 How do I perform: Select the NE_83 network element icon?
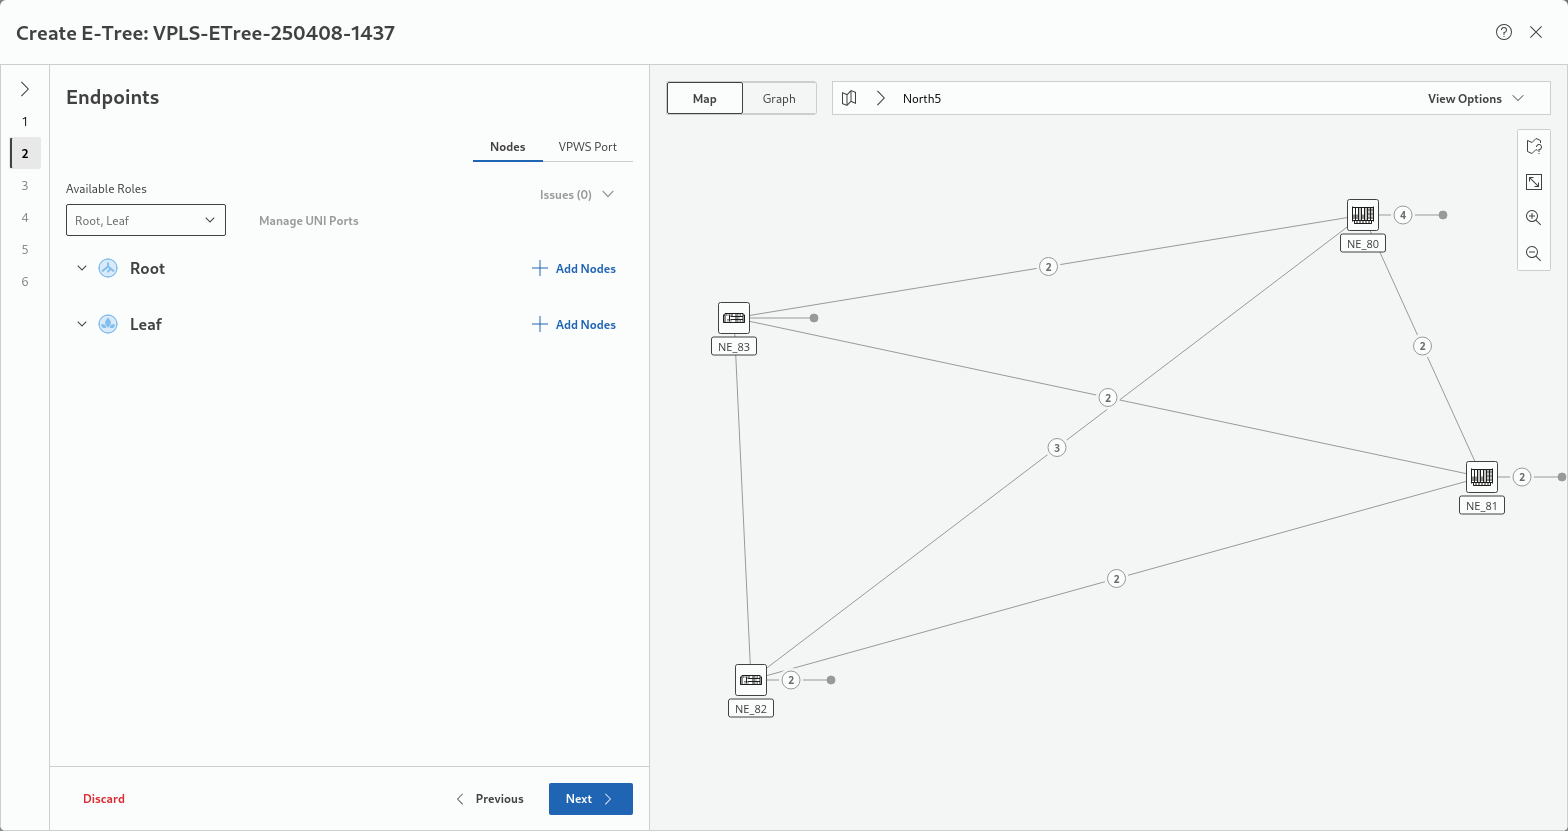click(x=734, y=318)
